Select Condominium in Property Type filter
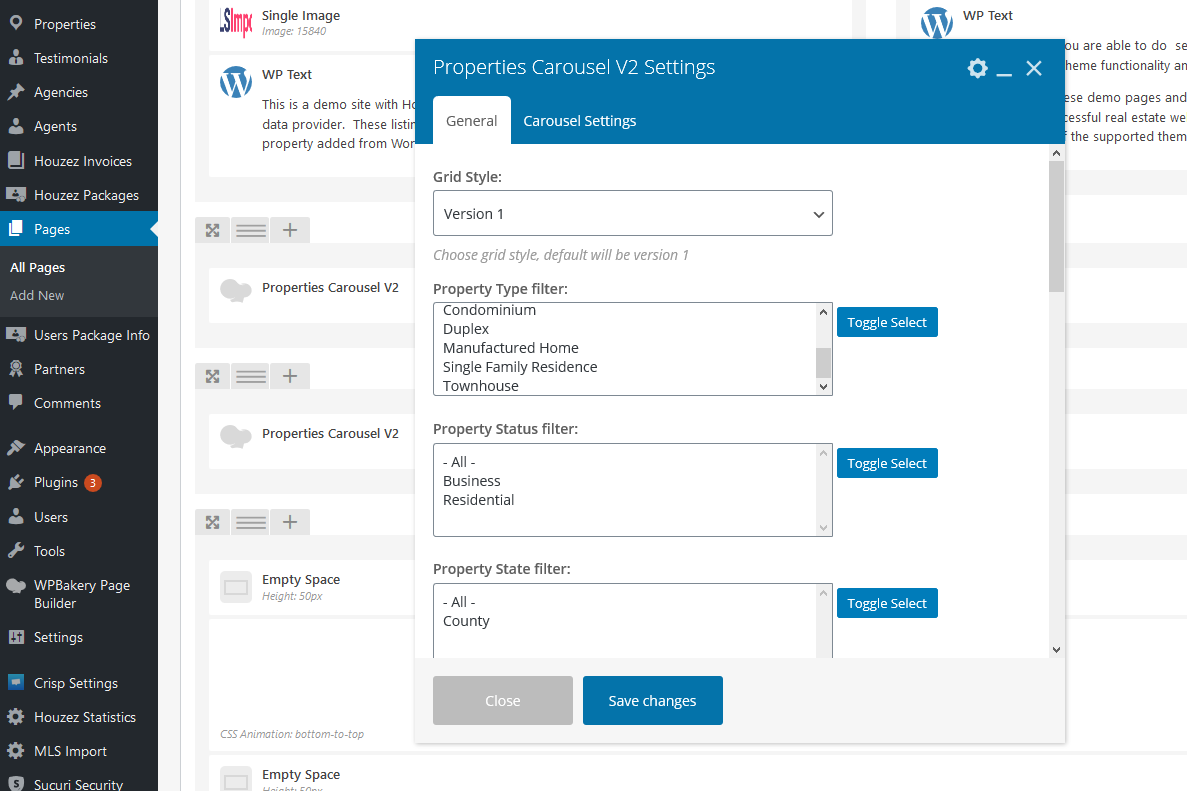 pos(490,310)
